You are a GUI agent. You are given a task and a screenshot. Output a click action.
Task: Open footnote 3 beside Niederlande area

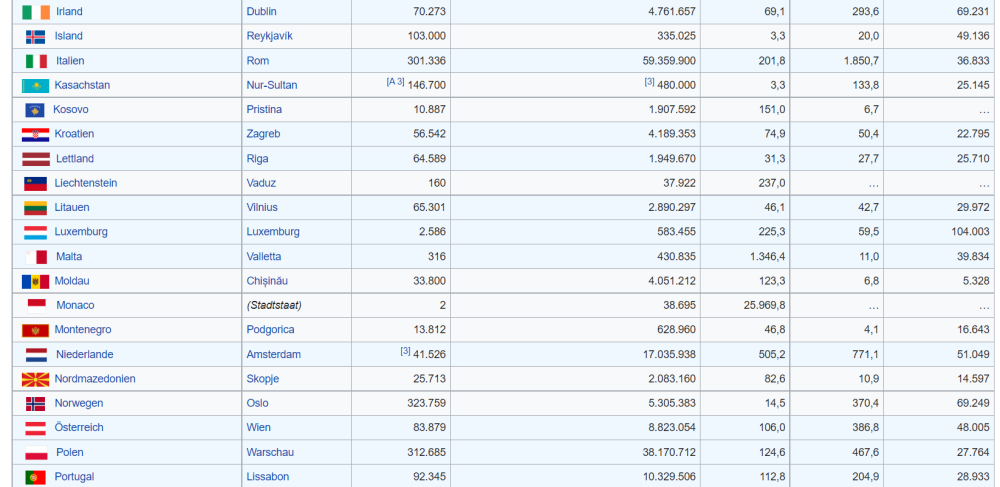coord(405,351)
